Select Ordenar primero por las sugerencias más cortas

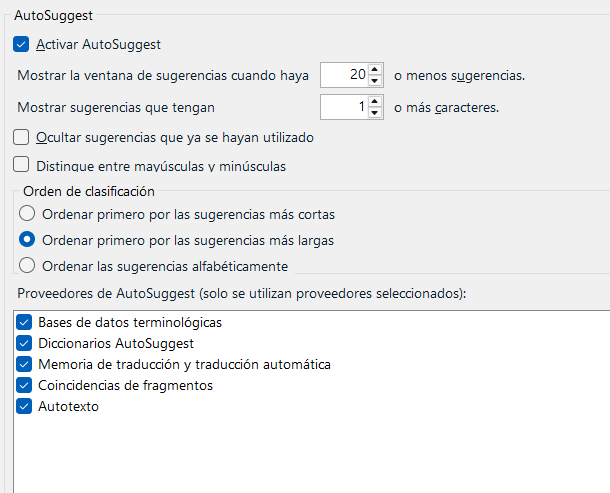[27, 214]
